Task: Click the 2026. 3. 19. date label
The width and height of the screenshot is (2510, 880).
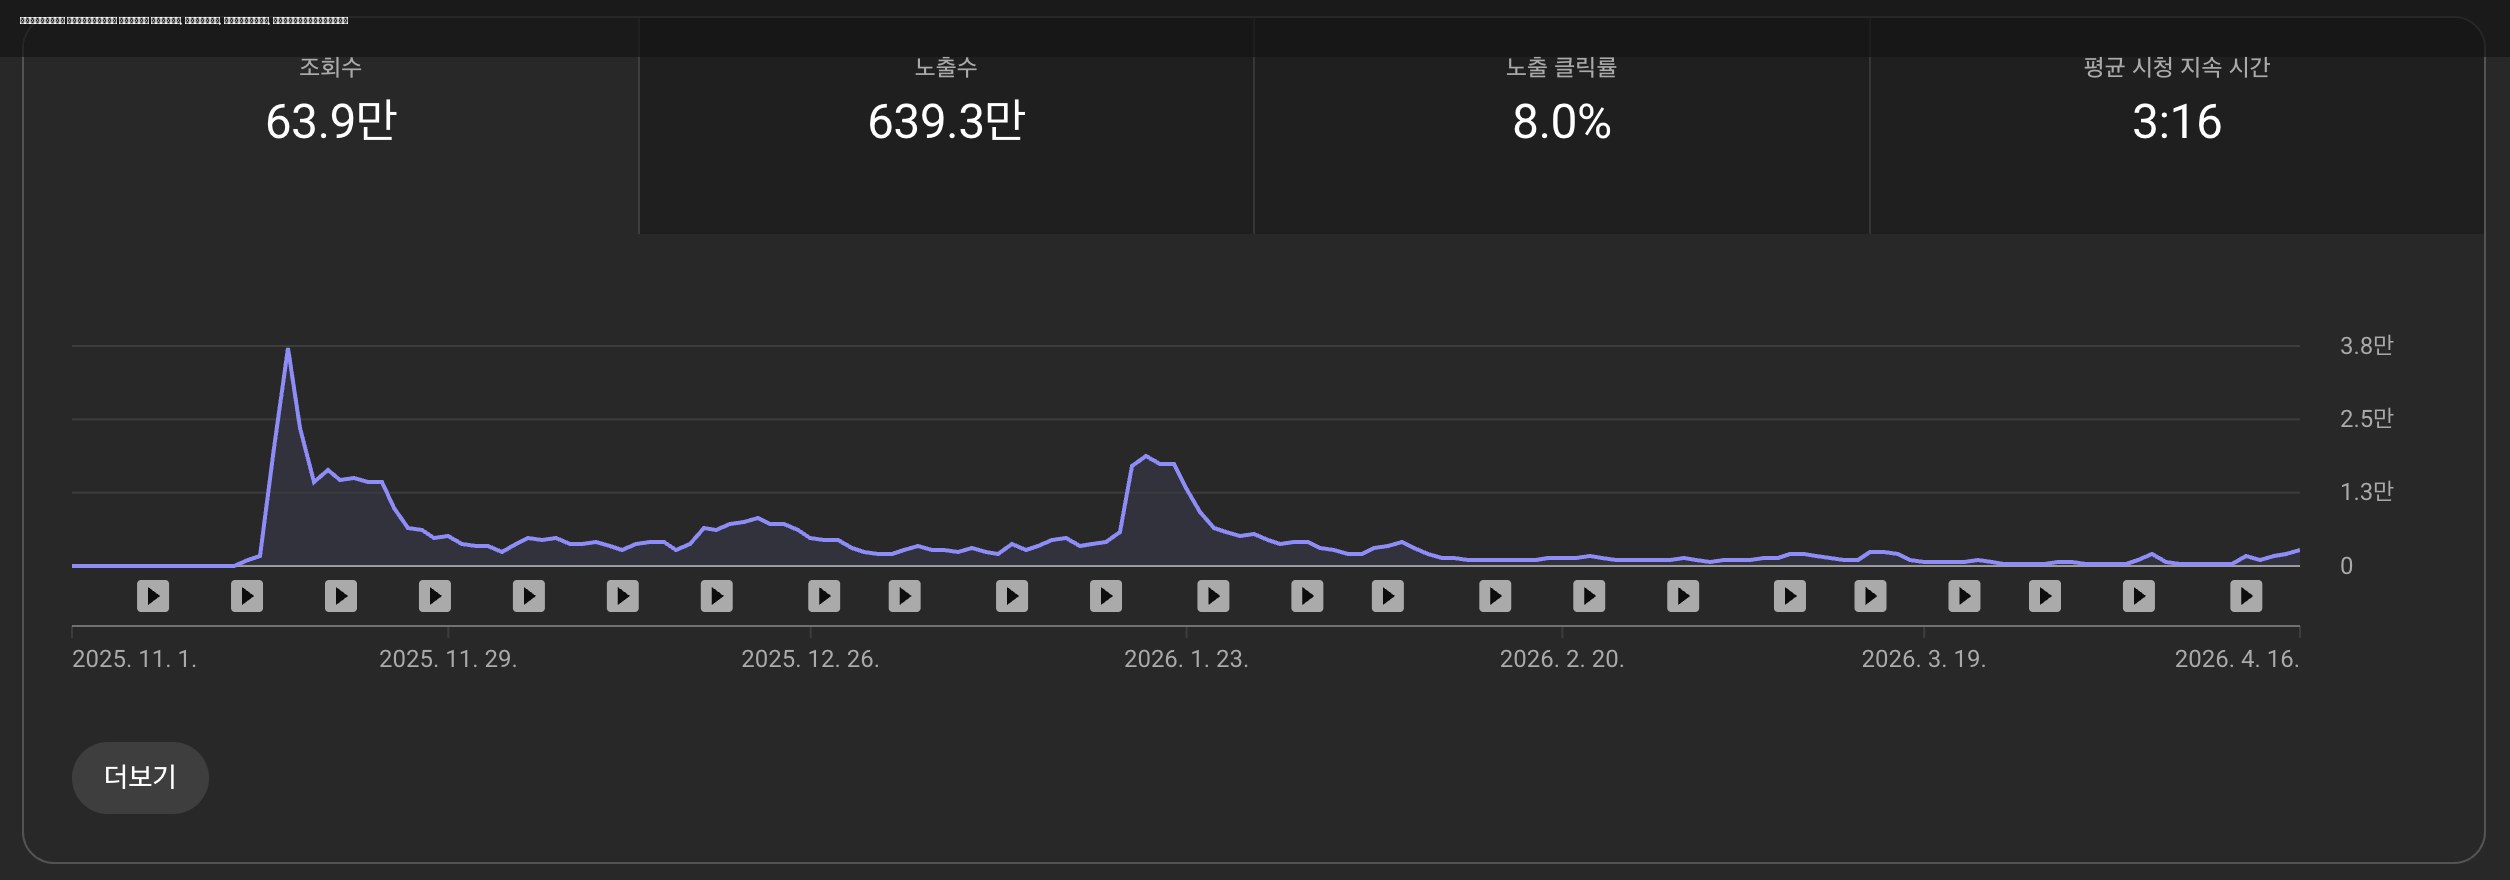Action: click(1924, 659)
